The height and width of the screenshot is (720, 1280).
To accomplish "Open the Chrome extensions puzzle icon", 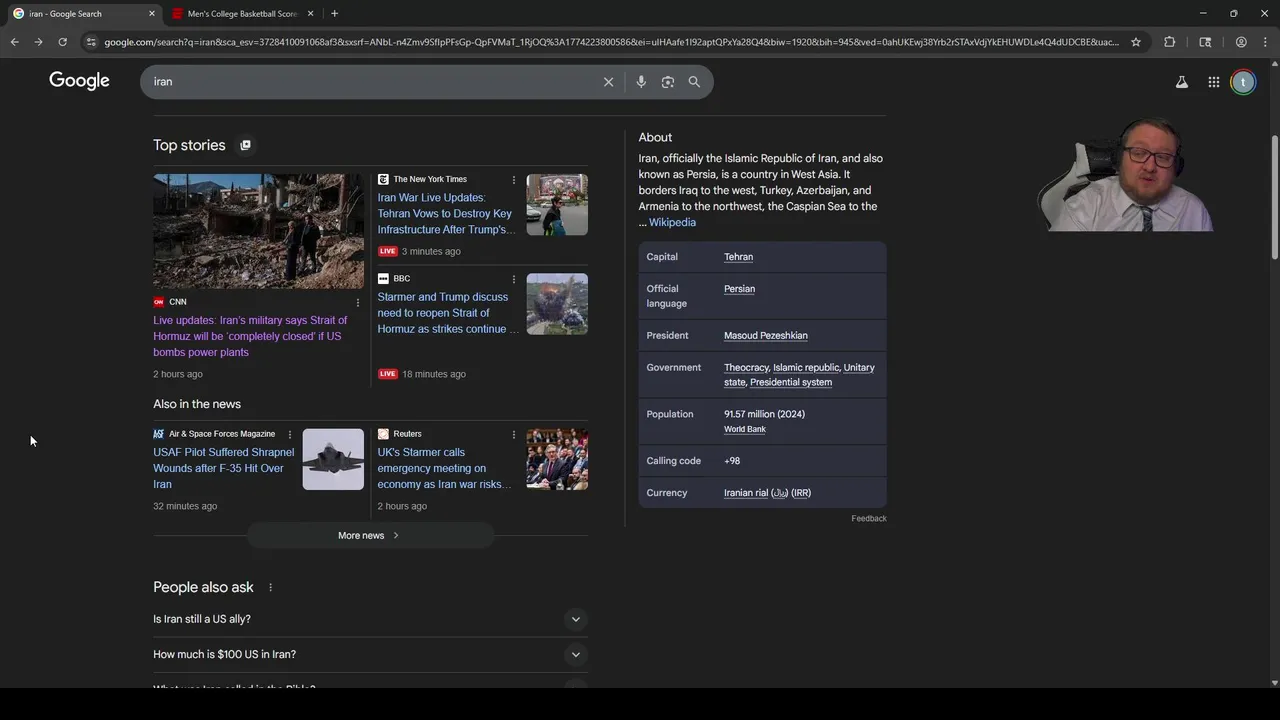I will pyautogui.click(x=1169, y=42).
